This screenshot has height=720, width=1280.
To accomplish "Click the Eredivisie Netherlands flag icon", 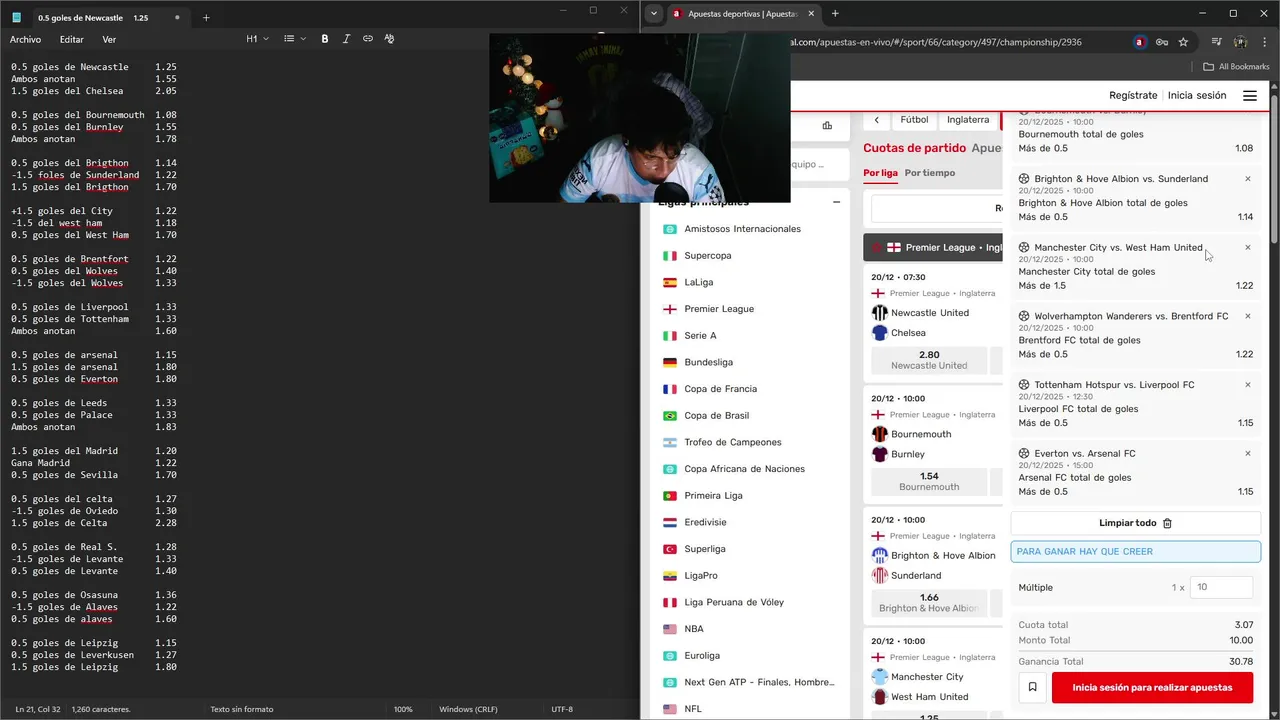I will tap(670, 522).
